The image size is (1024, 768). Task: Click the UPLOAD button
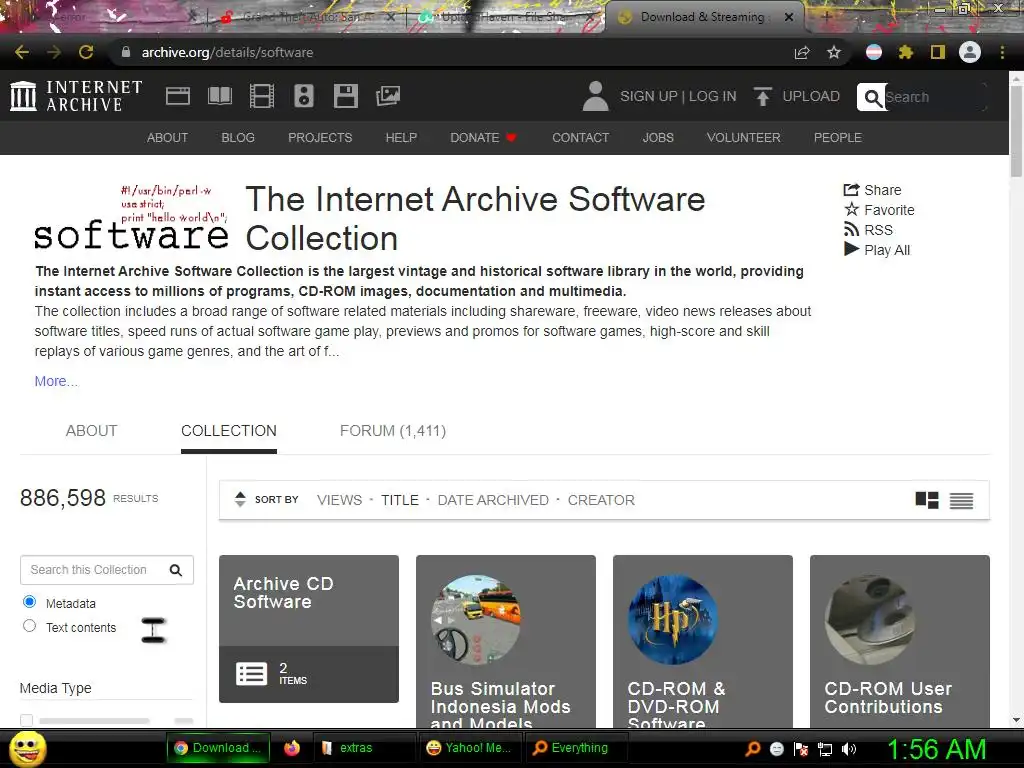[811, 97]
